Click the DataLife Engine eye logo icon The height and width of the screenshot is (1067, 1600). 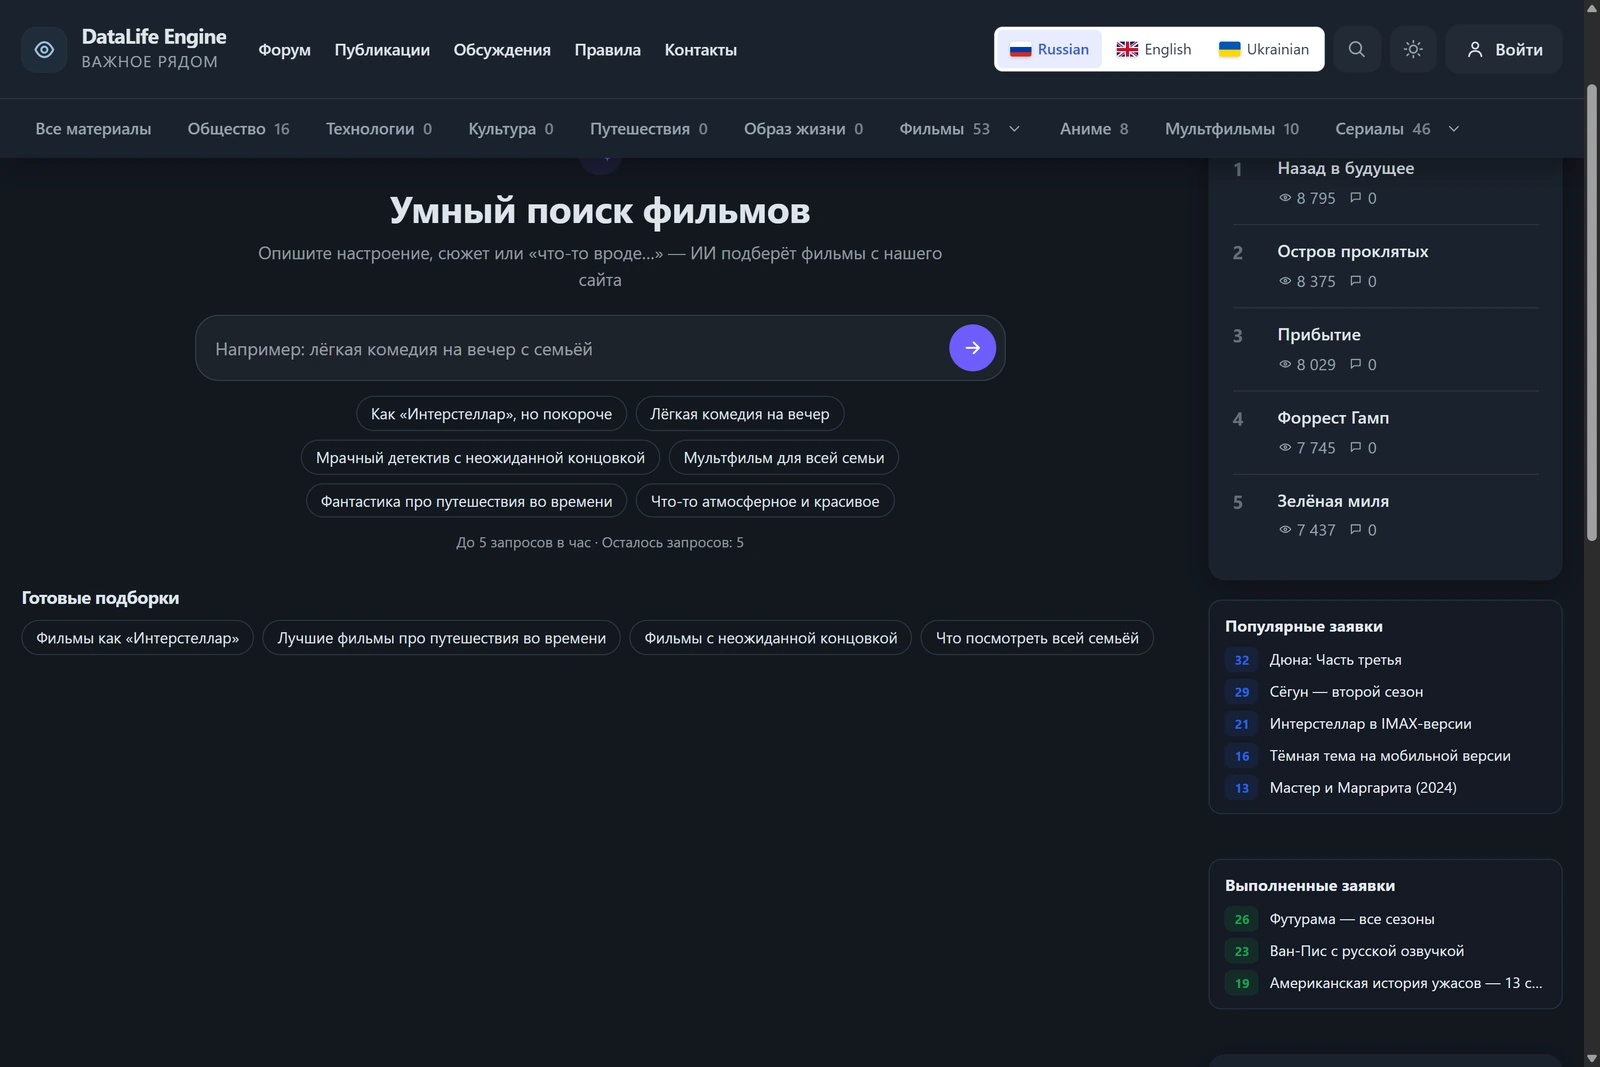44,49
